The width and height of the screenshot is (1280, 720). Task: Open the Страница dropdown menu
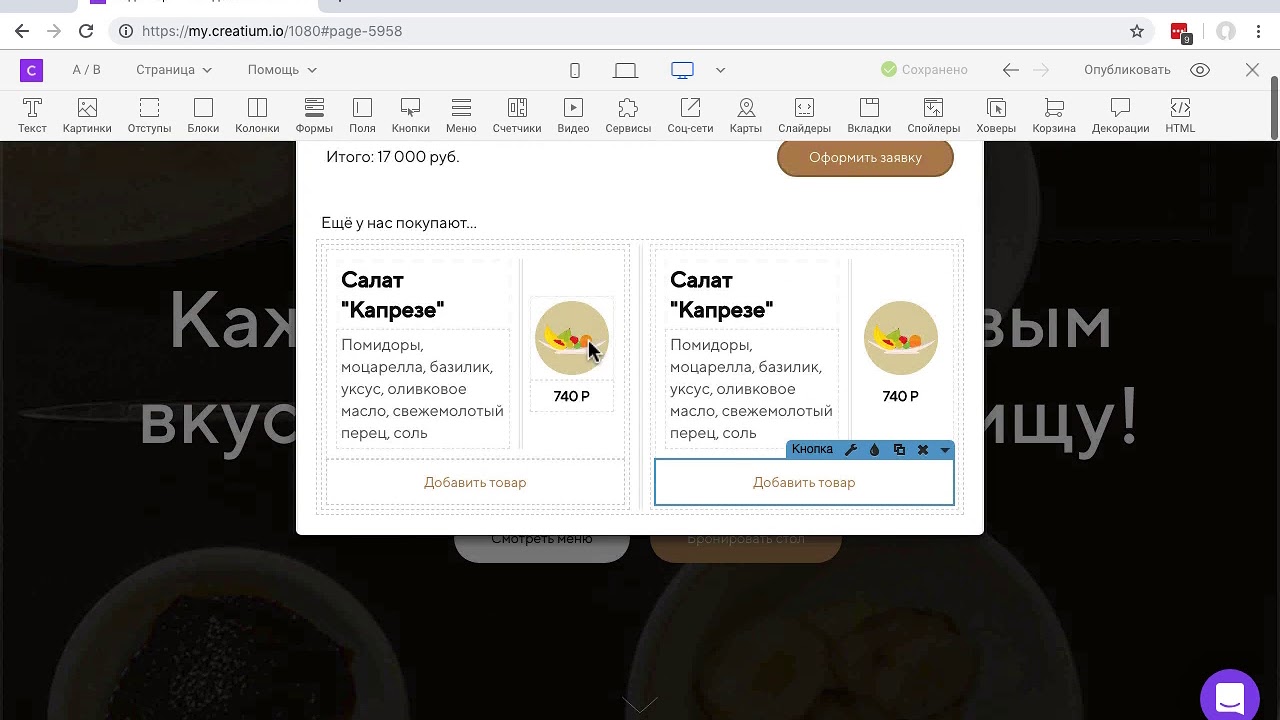click(x=174, y=70)
